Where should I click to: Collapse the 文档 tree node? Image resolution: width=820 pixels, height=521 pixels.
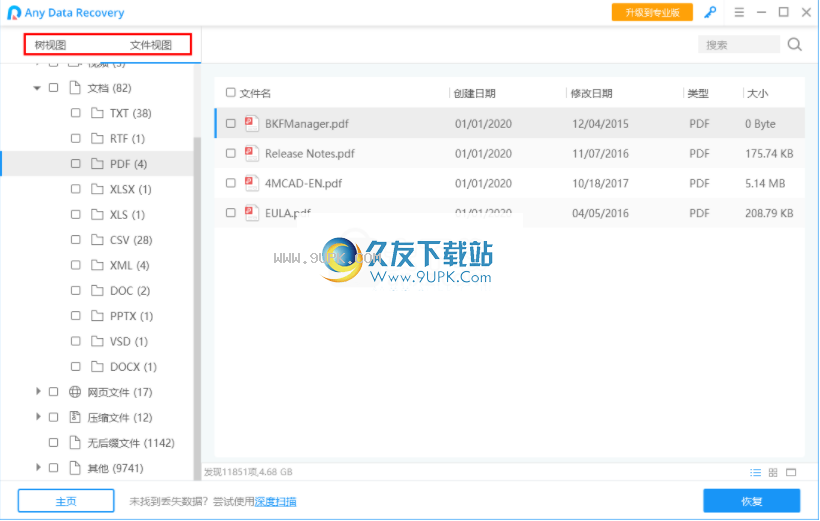[37, 88]
